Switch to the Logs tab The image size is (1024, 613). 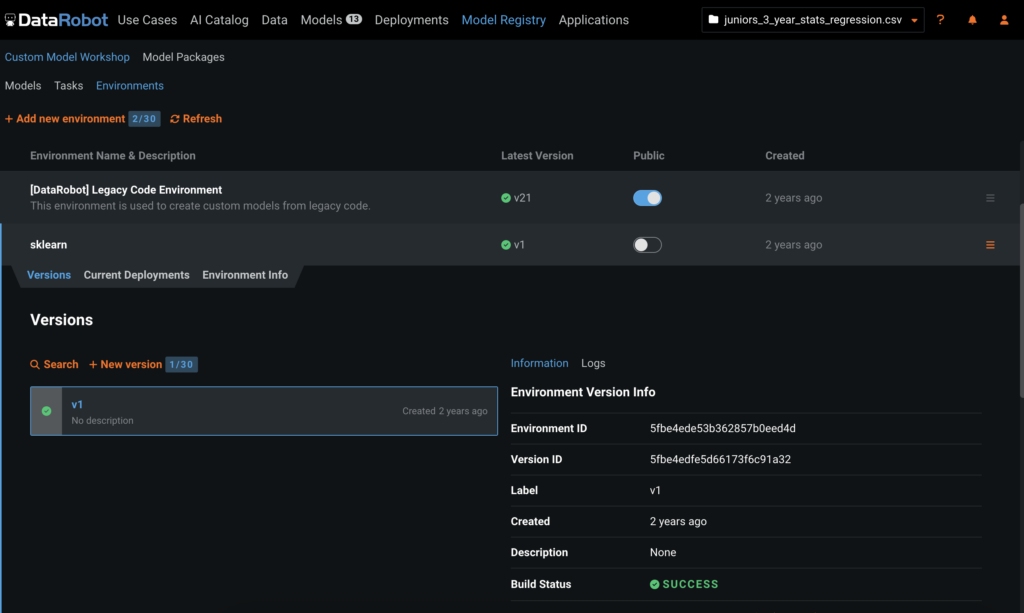click(x=593, y=363)
